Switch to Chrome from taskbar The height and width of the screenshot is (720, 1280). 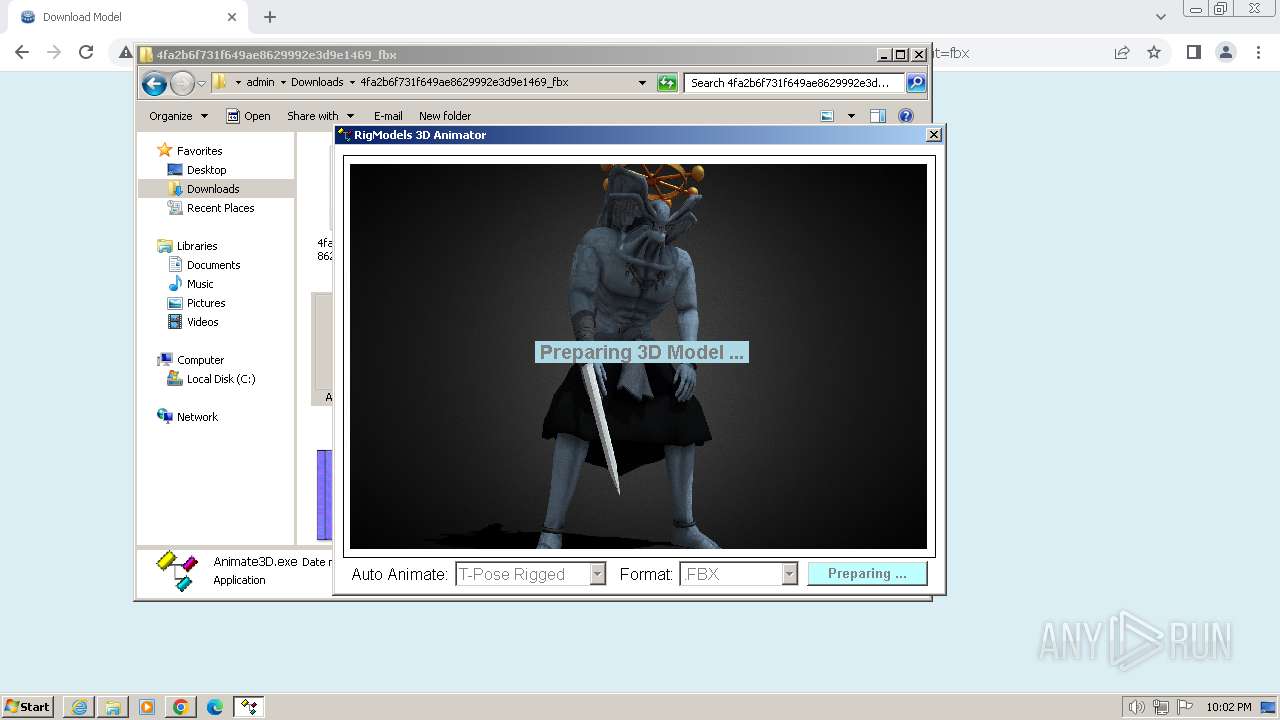181,707
